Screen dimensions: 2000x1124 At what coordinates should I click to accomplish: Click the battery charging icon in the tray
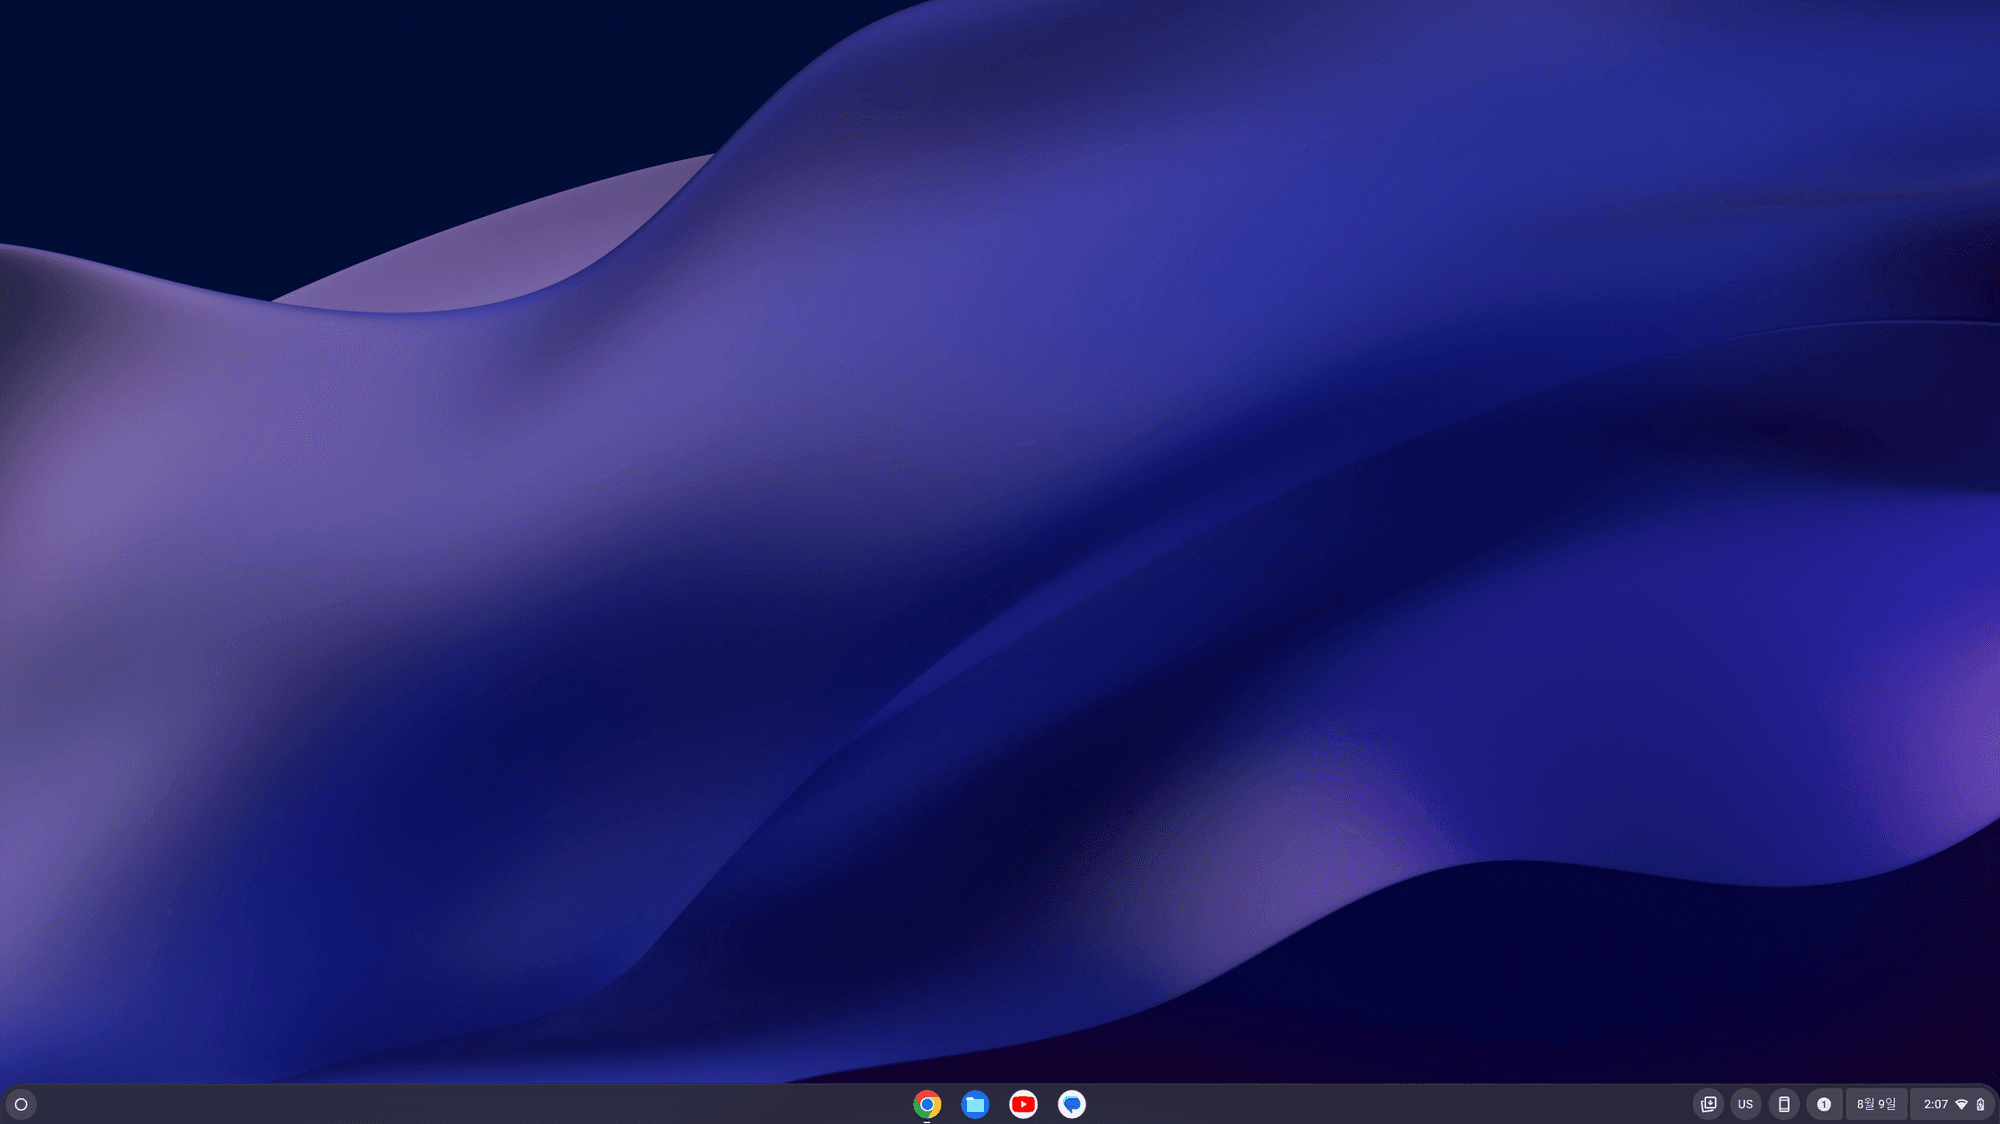point(1980,1104)
